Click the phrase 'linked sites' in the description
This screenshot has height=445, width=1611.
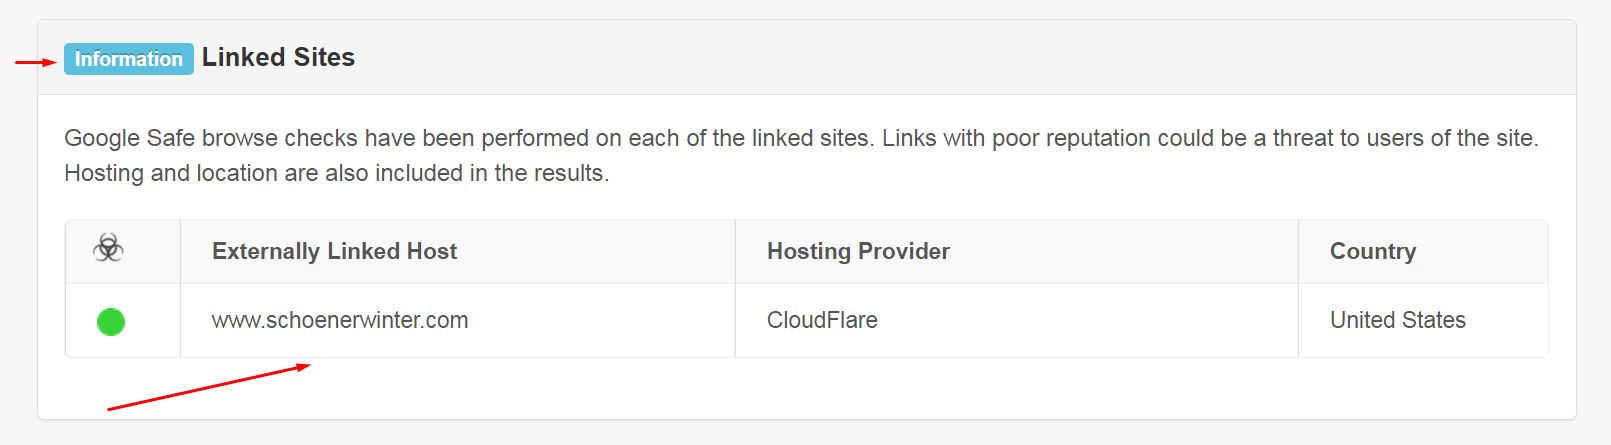pyautogui.click(x=810, y=138)
